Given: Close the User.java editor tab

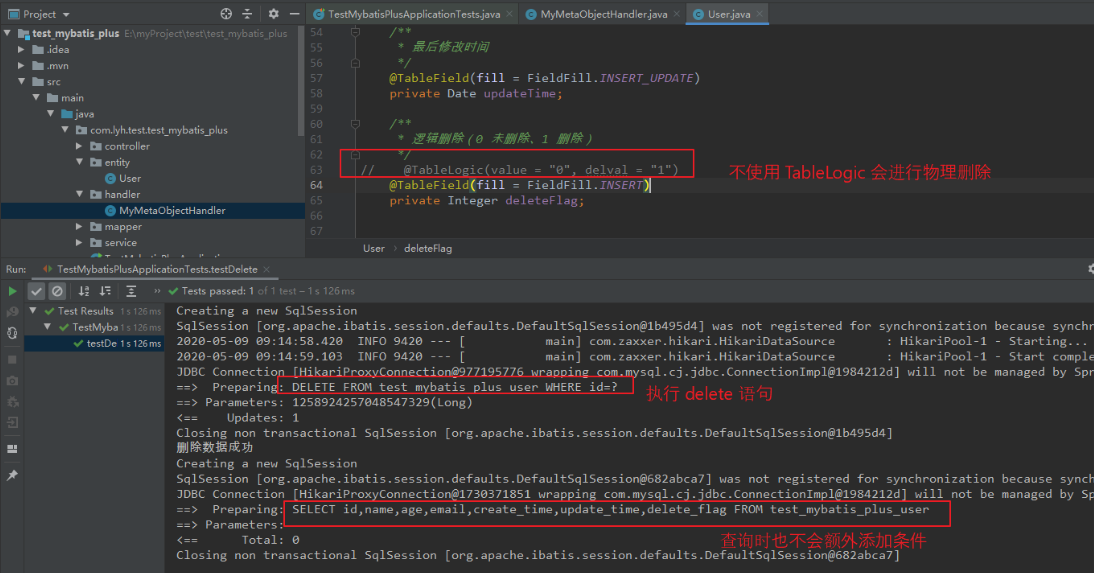Looking at the screenshot, I should (x=759, y=14).
